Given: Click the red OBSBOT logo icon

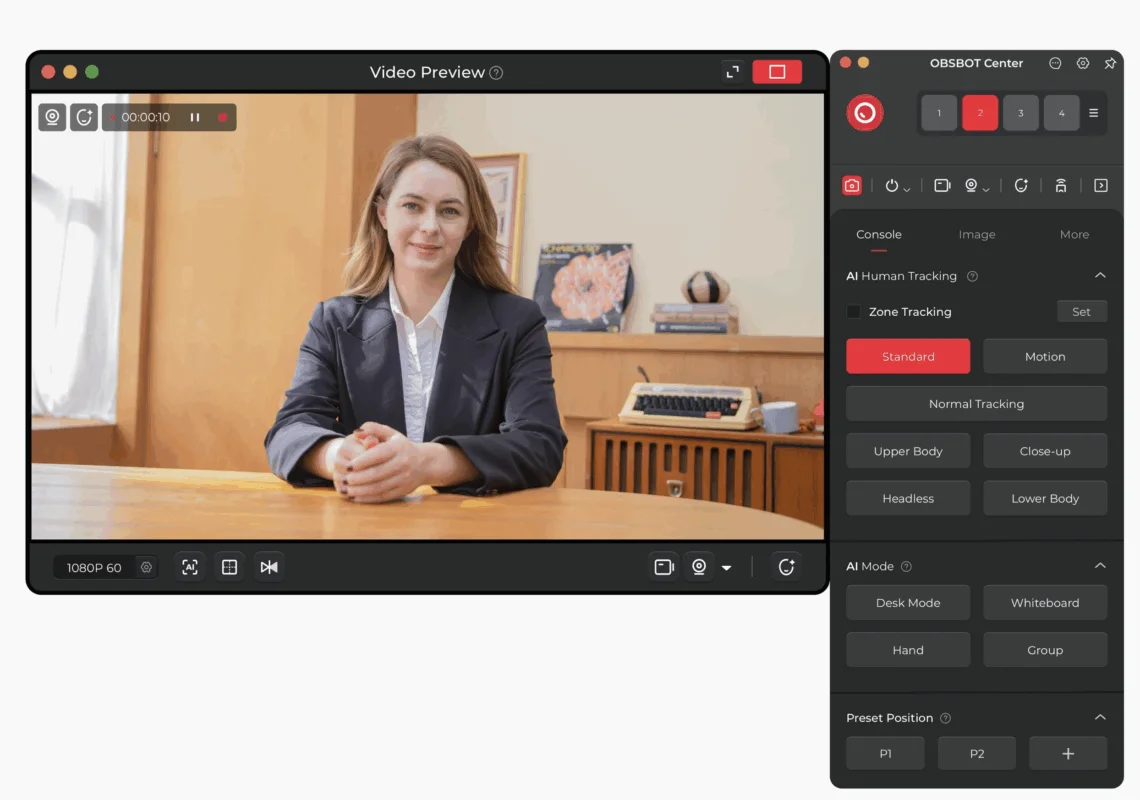Looking at the screenshot, I should (865, 113).
